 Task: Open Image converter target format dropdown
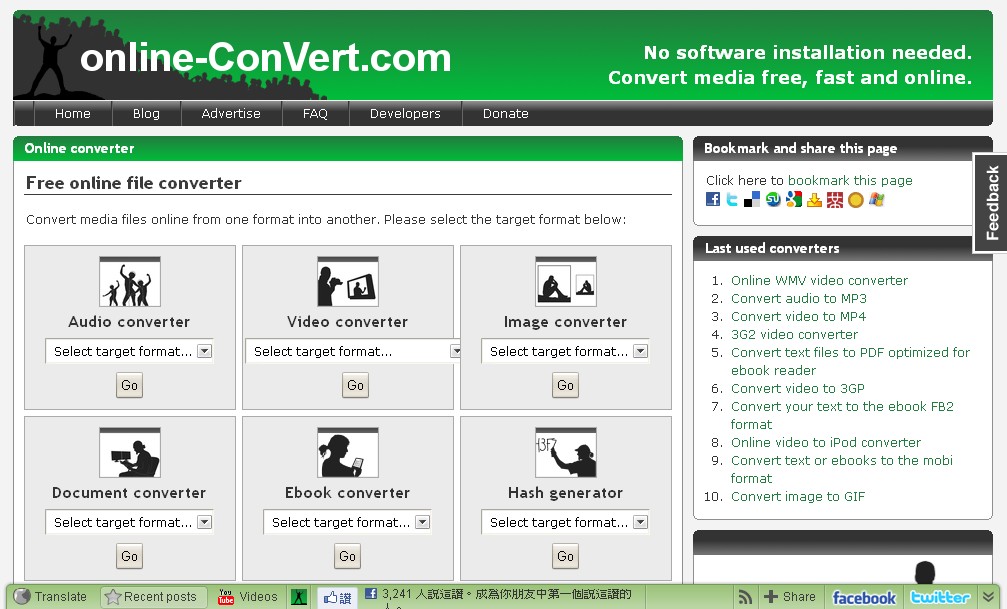tap(566, 351)
